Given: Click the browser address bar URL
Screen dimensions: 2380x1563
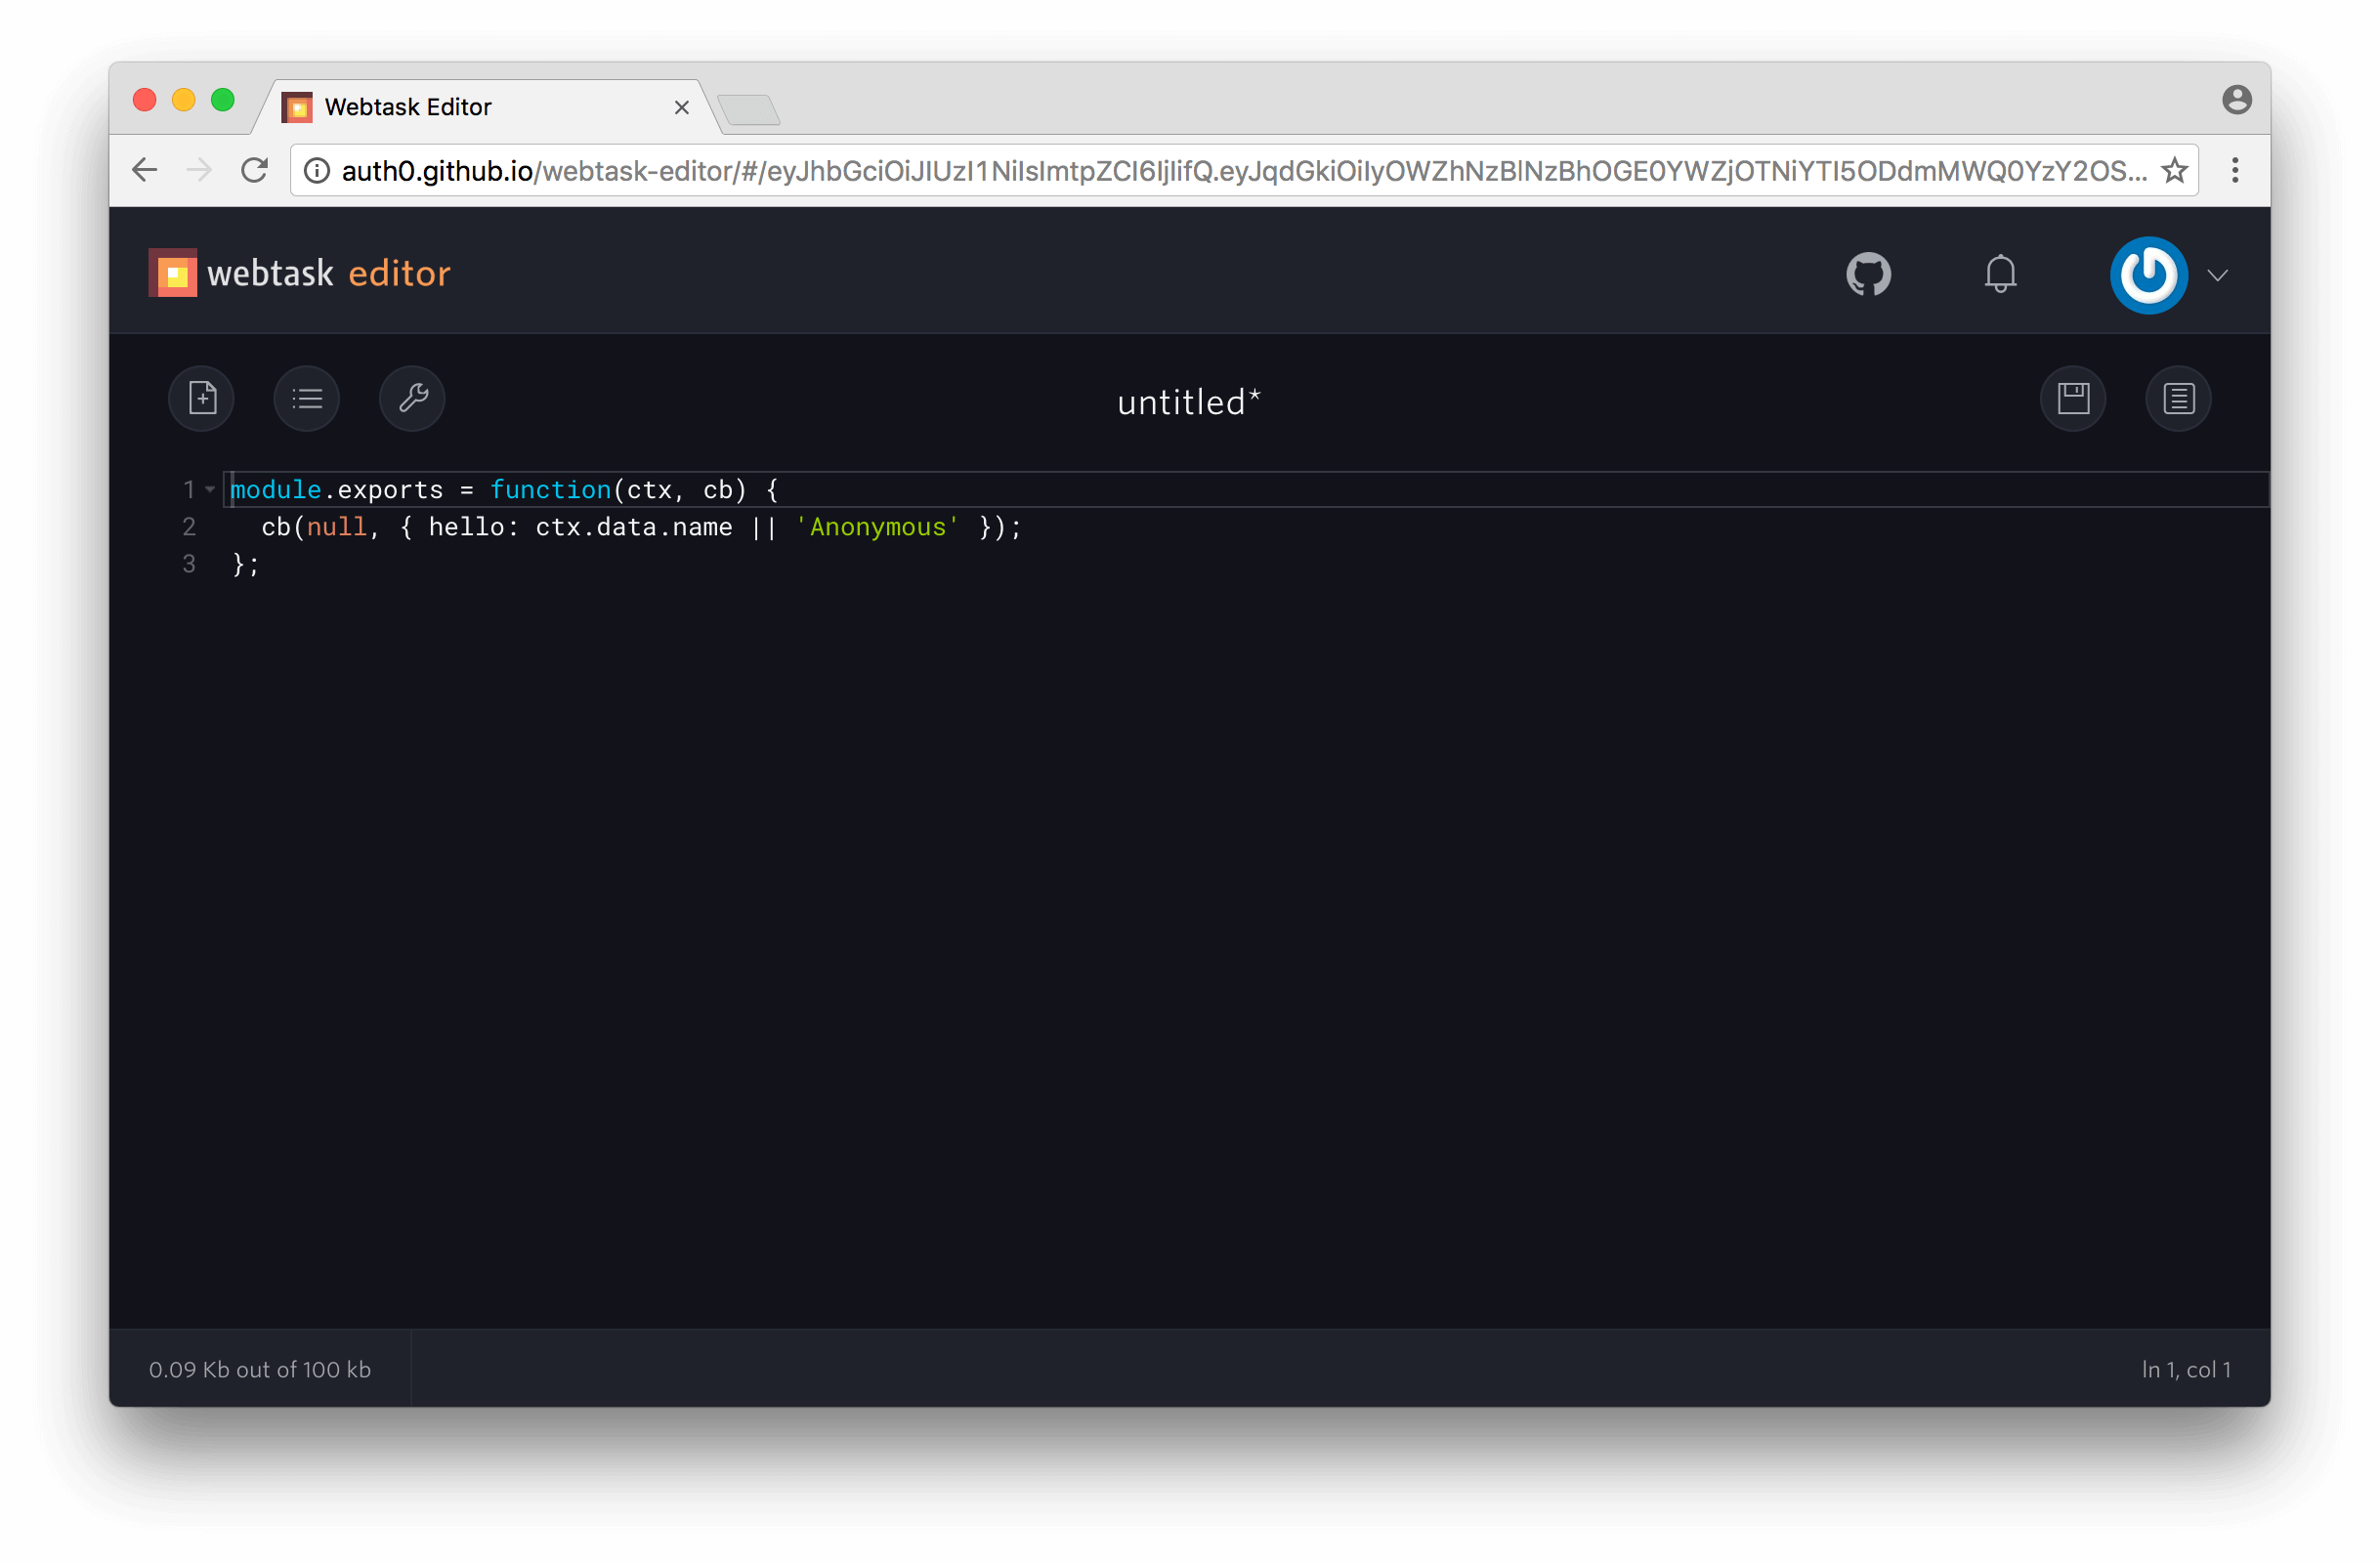Looking at the screenshot, I should 1200,171.
